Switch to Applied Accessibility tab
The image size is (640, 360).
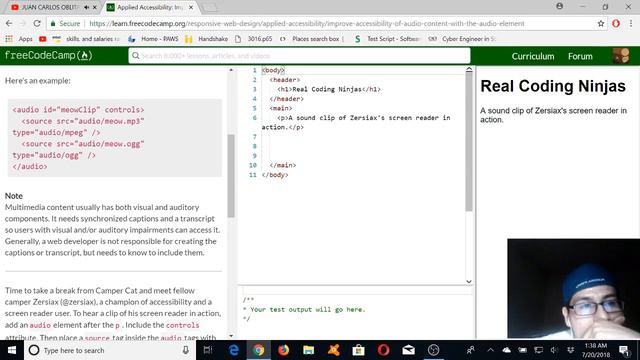pyautogui.click(x=149, y=7)
